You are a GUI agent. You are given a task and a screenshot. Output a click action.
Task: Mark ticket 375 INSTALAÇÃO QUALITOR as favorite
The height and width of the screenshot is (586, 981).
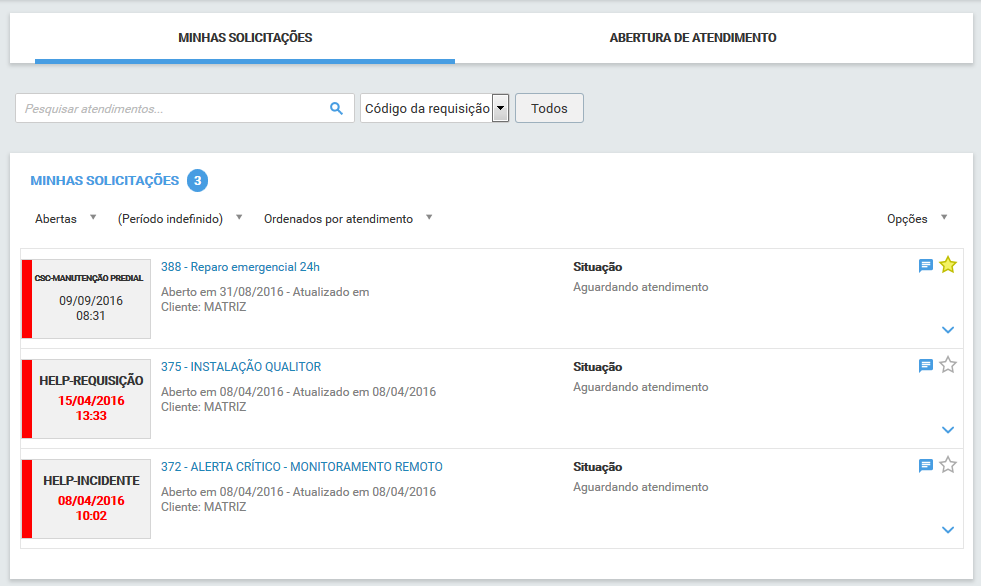coord(947,365)
